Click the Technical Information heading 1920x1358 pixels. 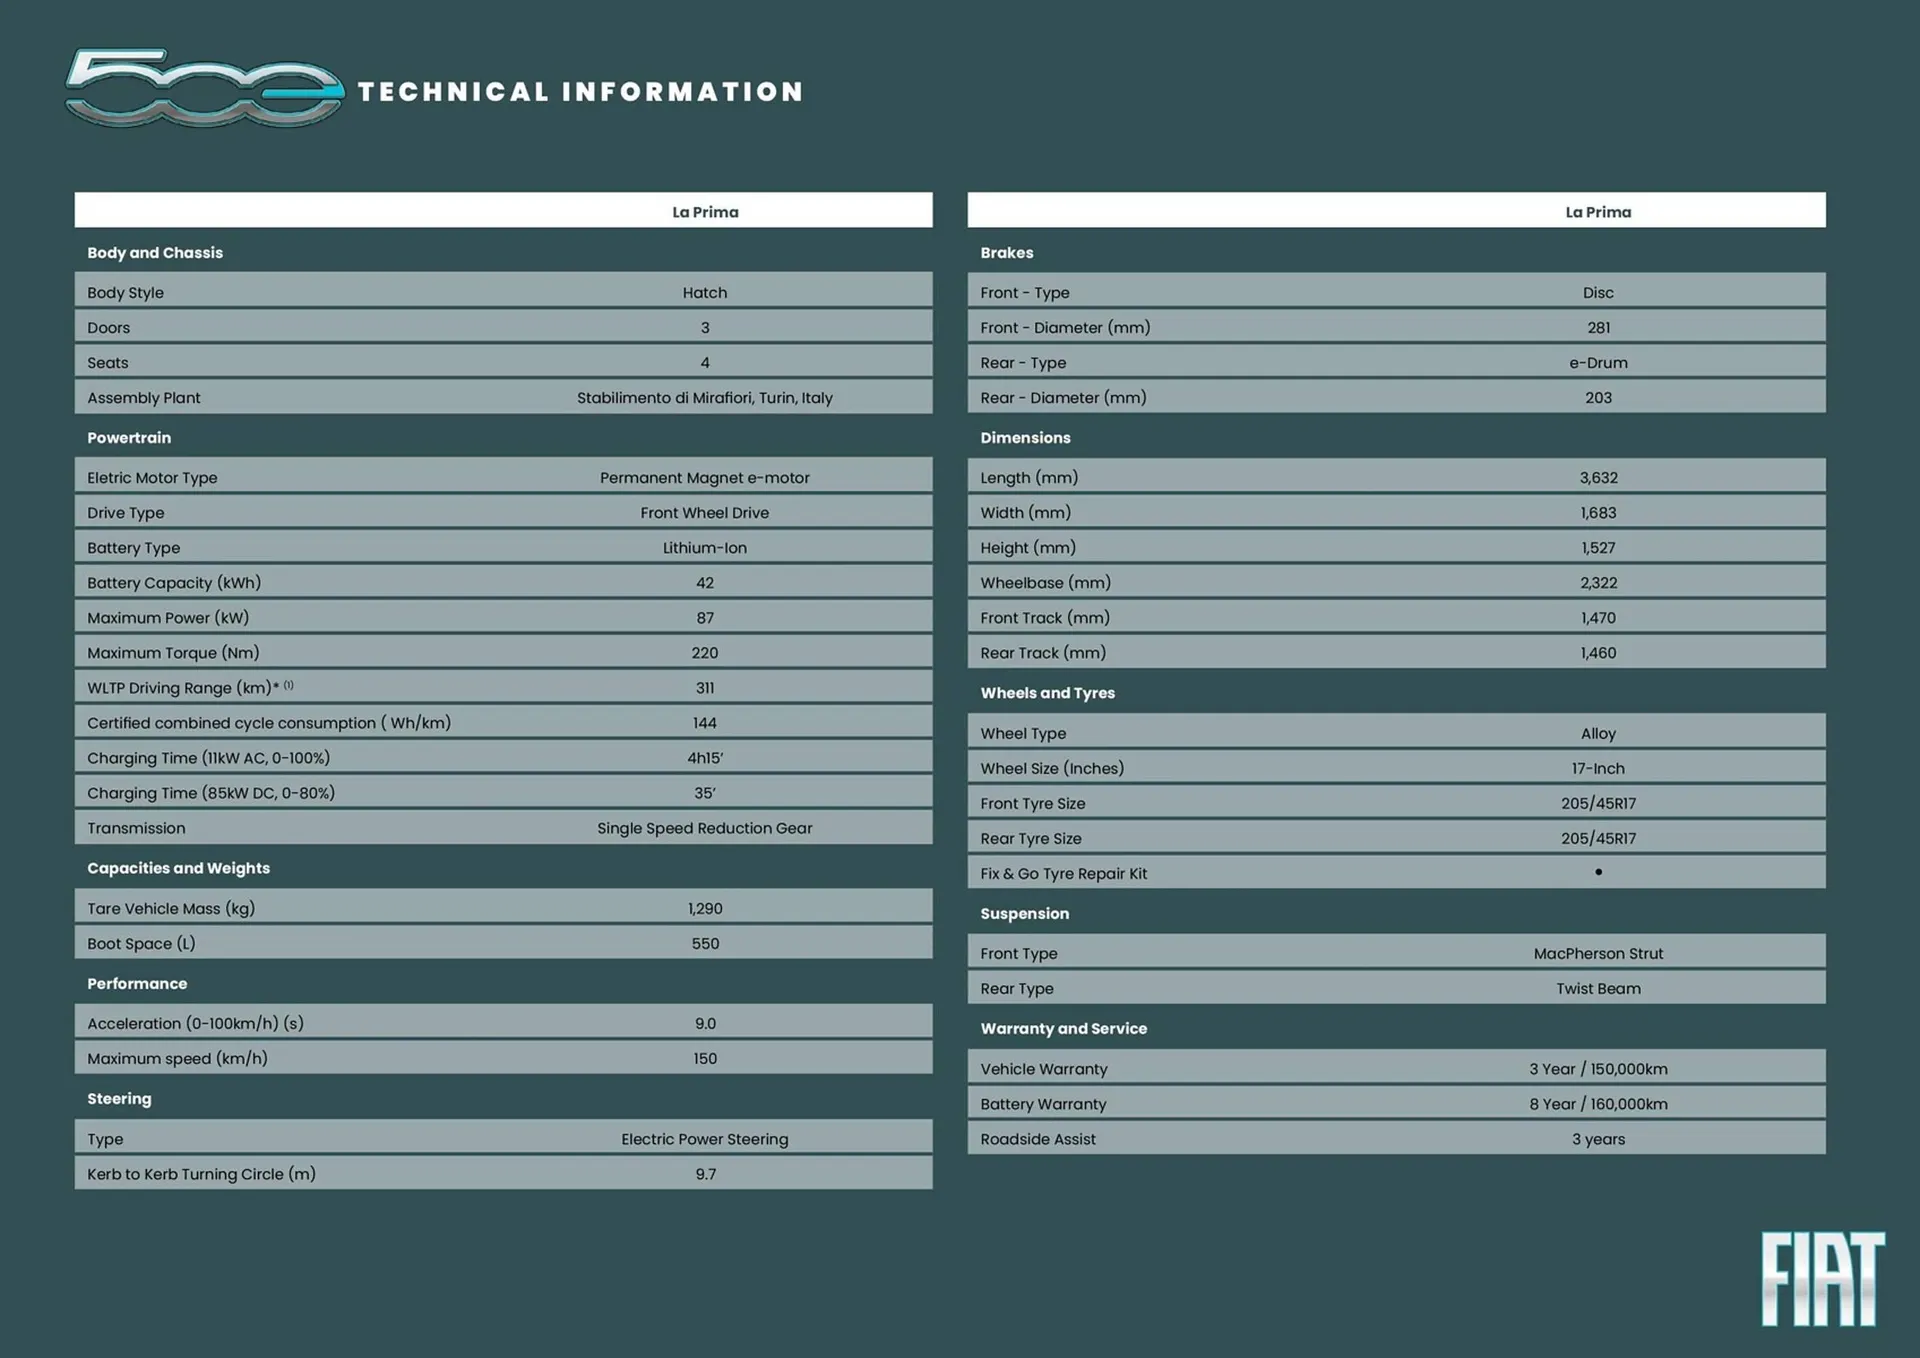tap(580, 92)
